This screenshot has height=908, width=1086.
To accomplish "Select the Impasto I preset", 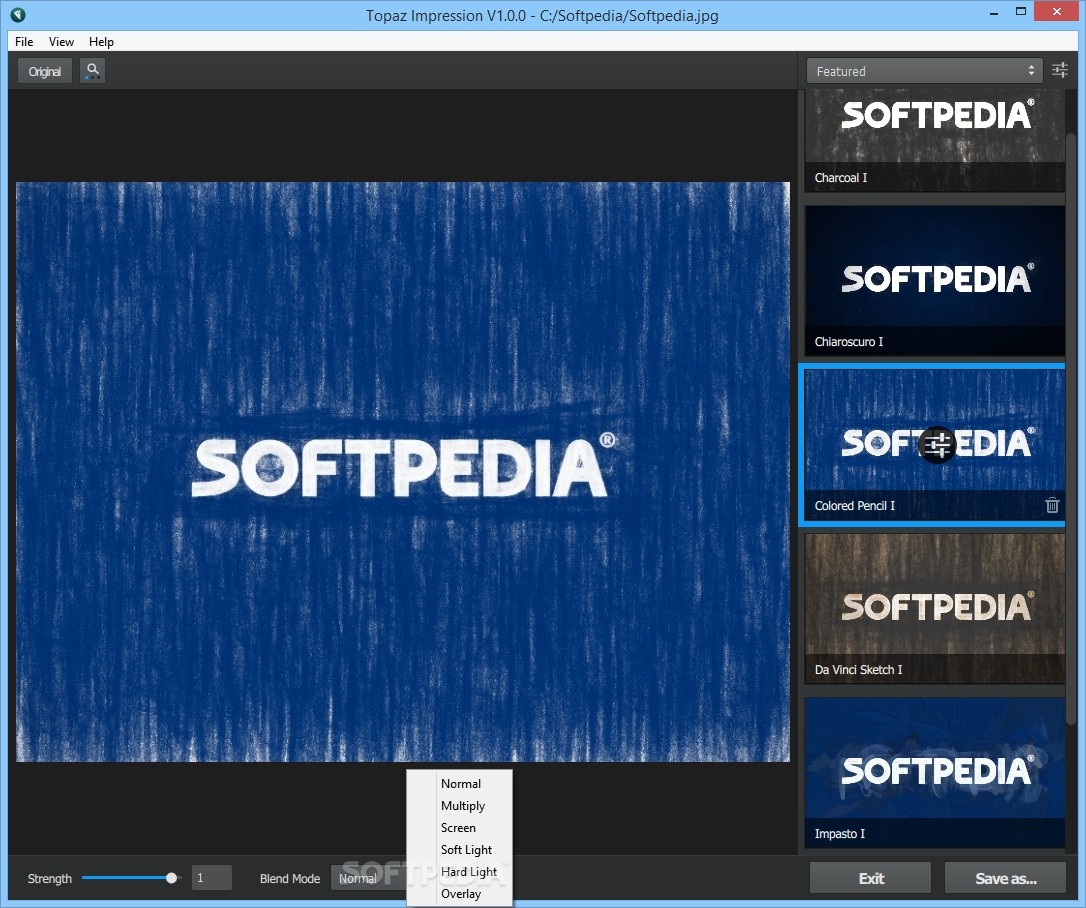I will [934, 773].
